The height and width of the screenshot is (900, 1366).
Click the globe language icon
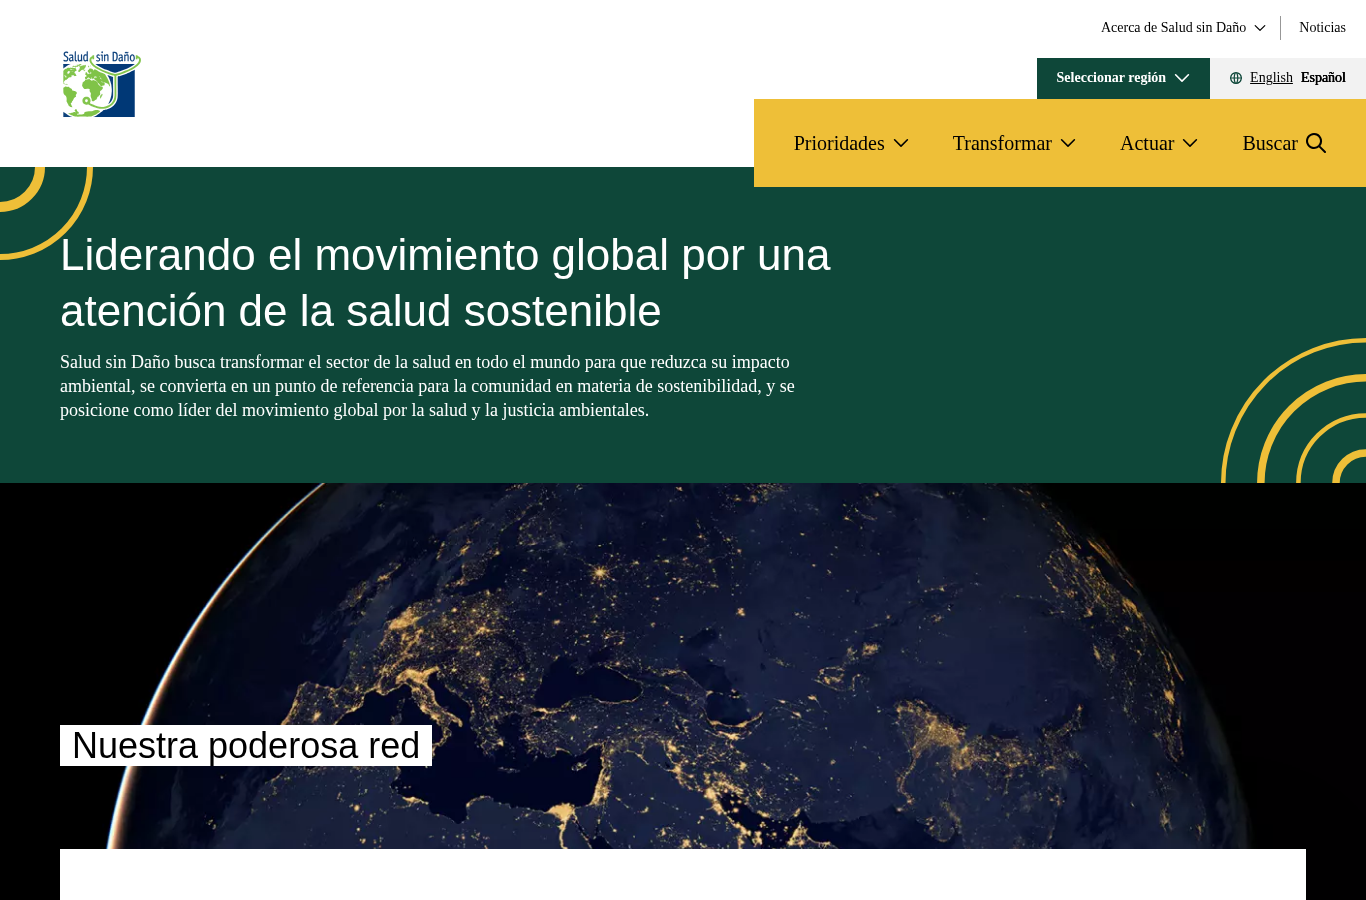(x=1236, y=78)
